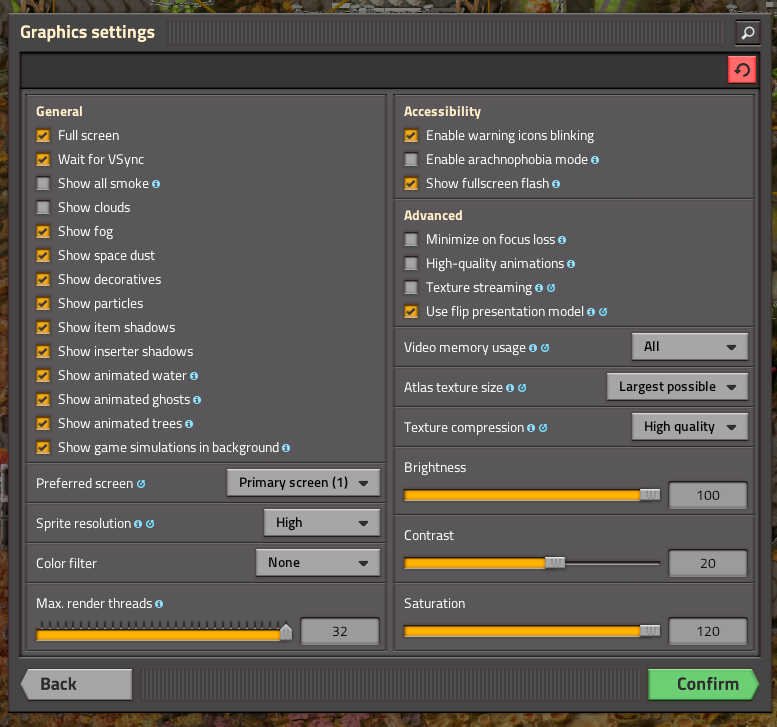Click info icon next to Show animated water
The image size is (777, 727).
(x=194, y=376)
